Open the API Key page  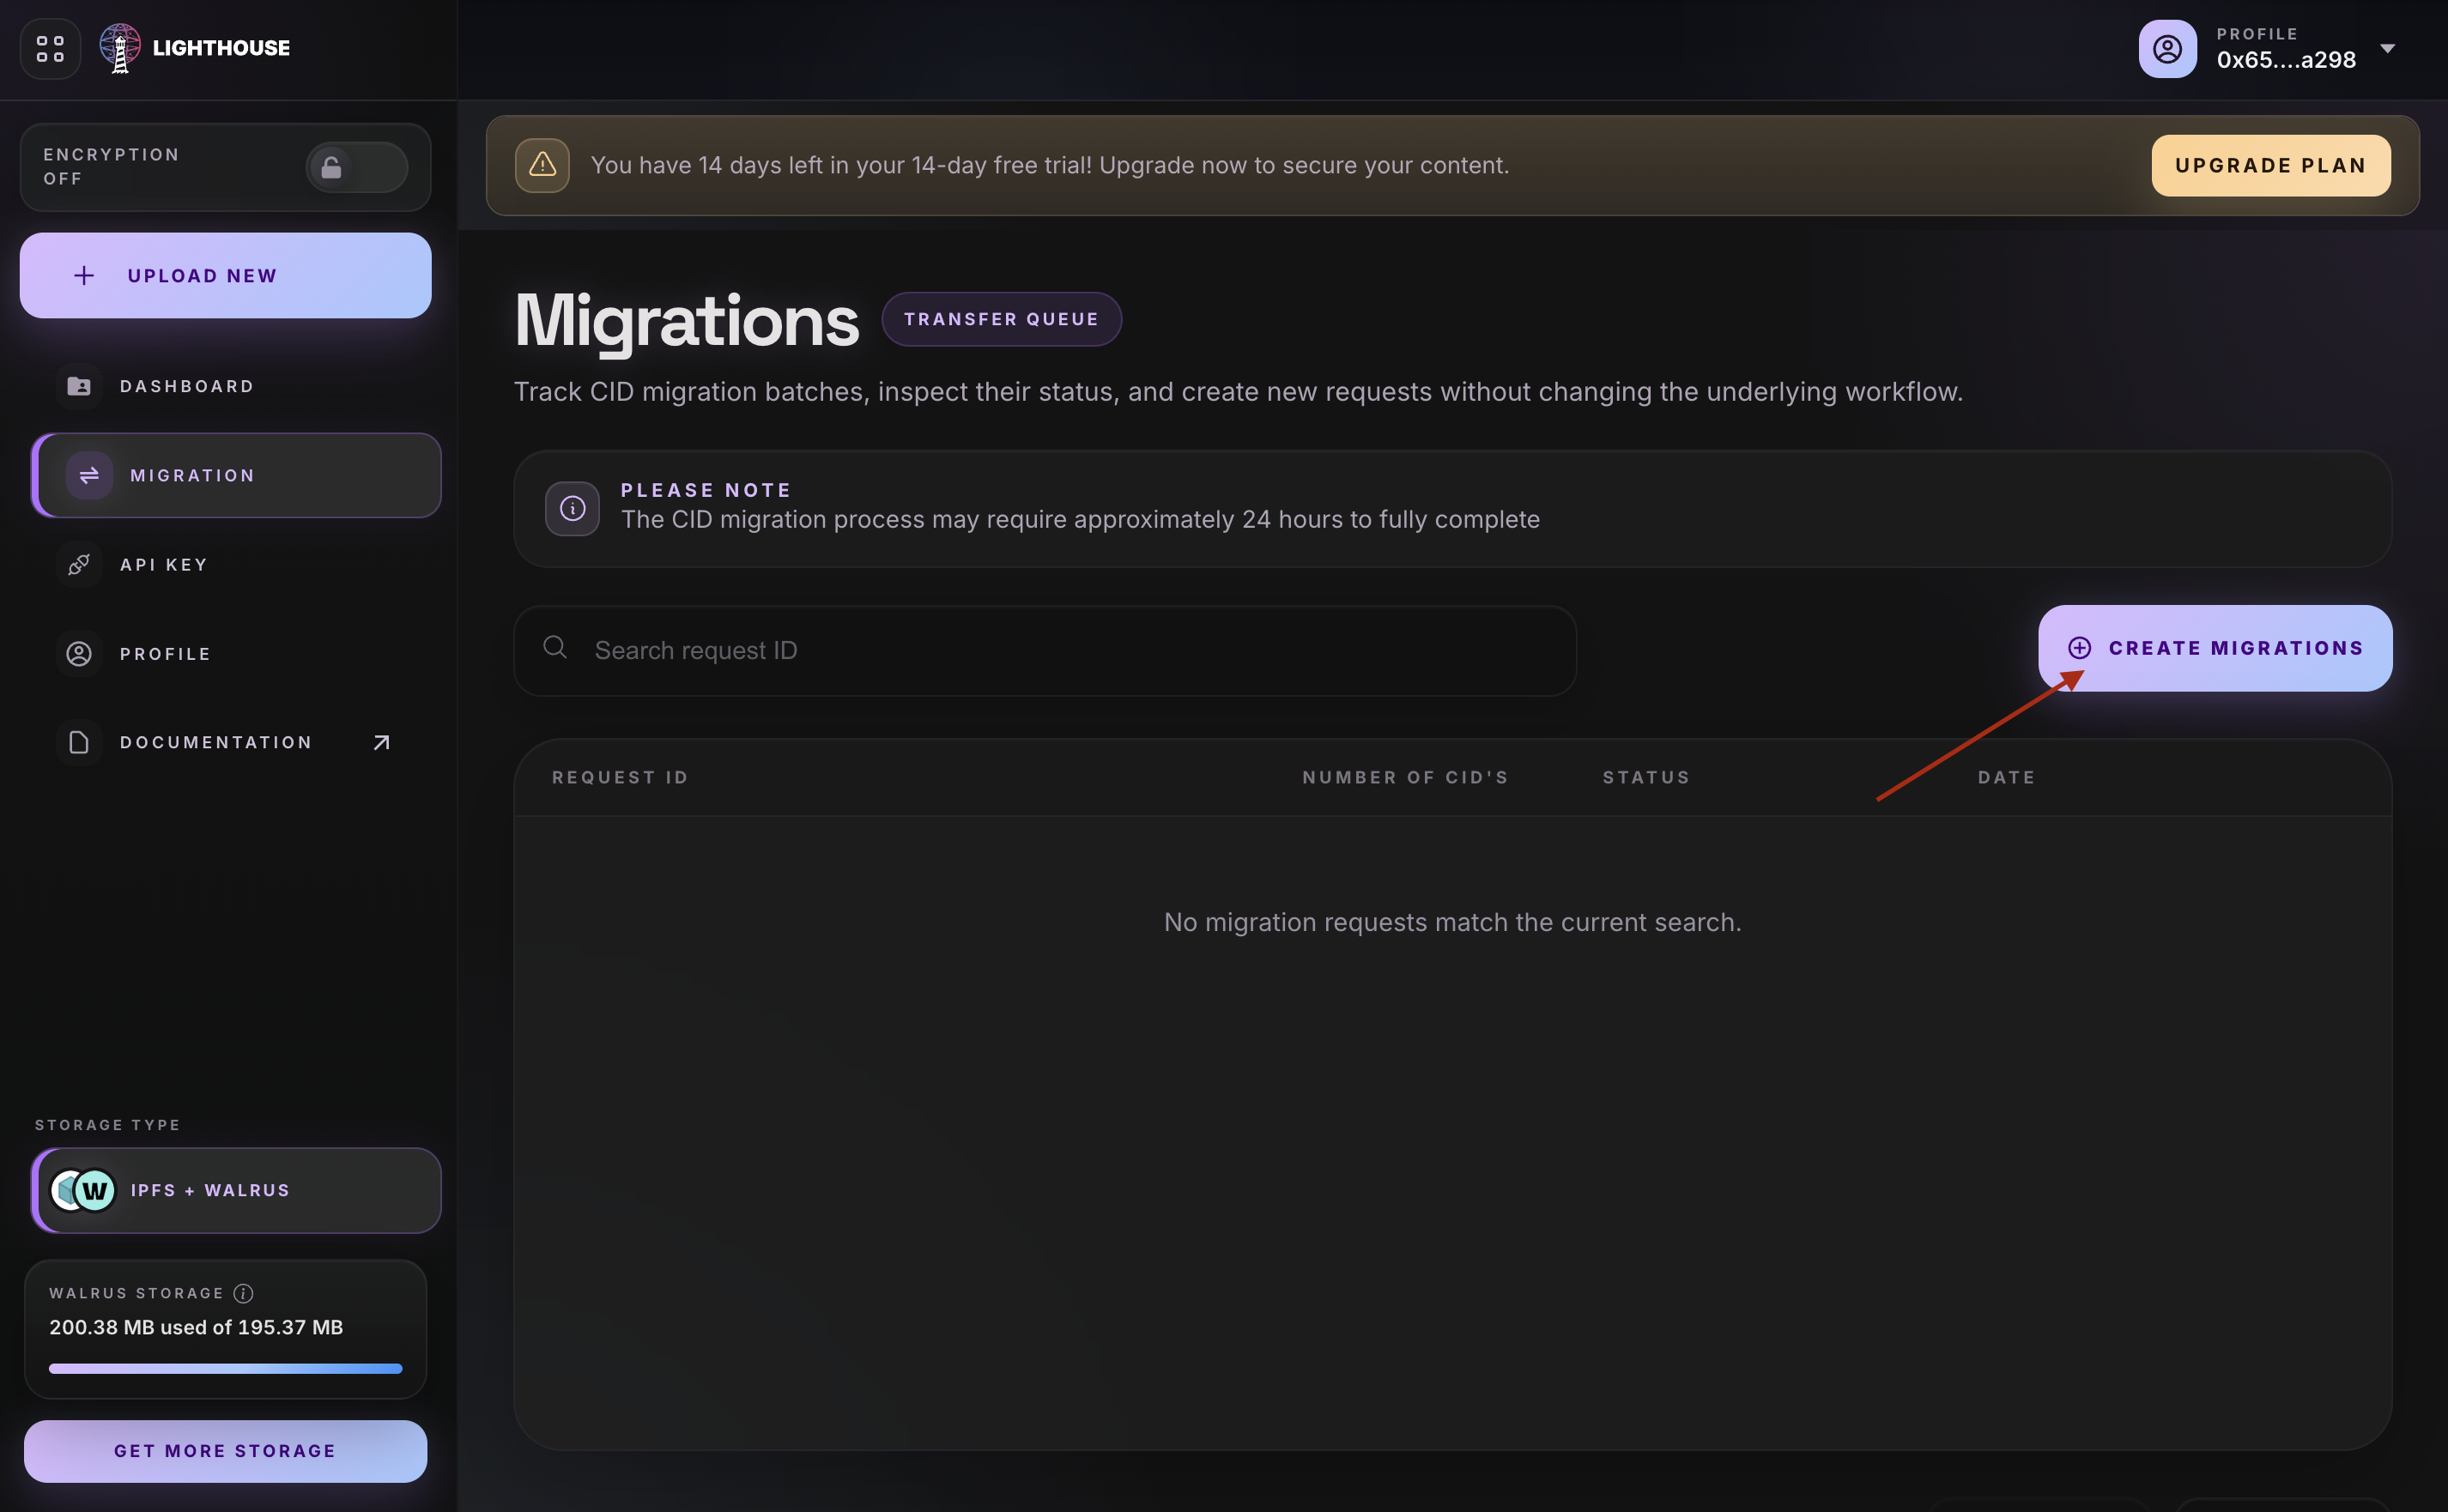tap(236, 564)
